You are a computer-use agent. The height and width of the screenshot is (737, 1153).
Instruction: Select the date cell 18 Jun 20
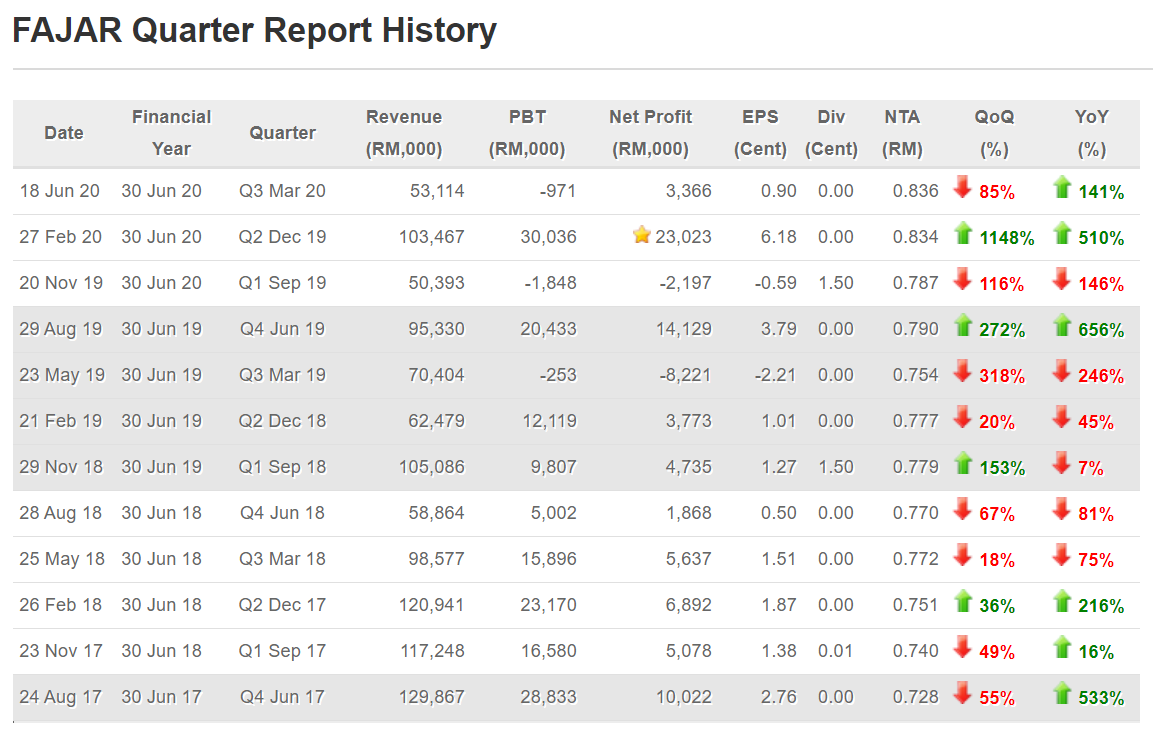point(60,191)
